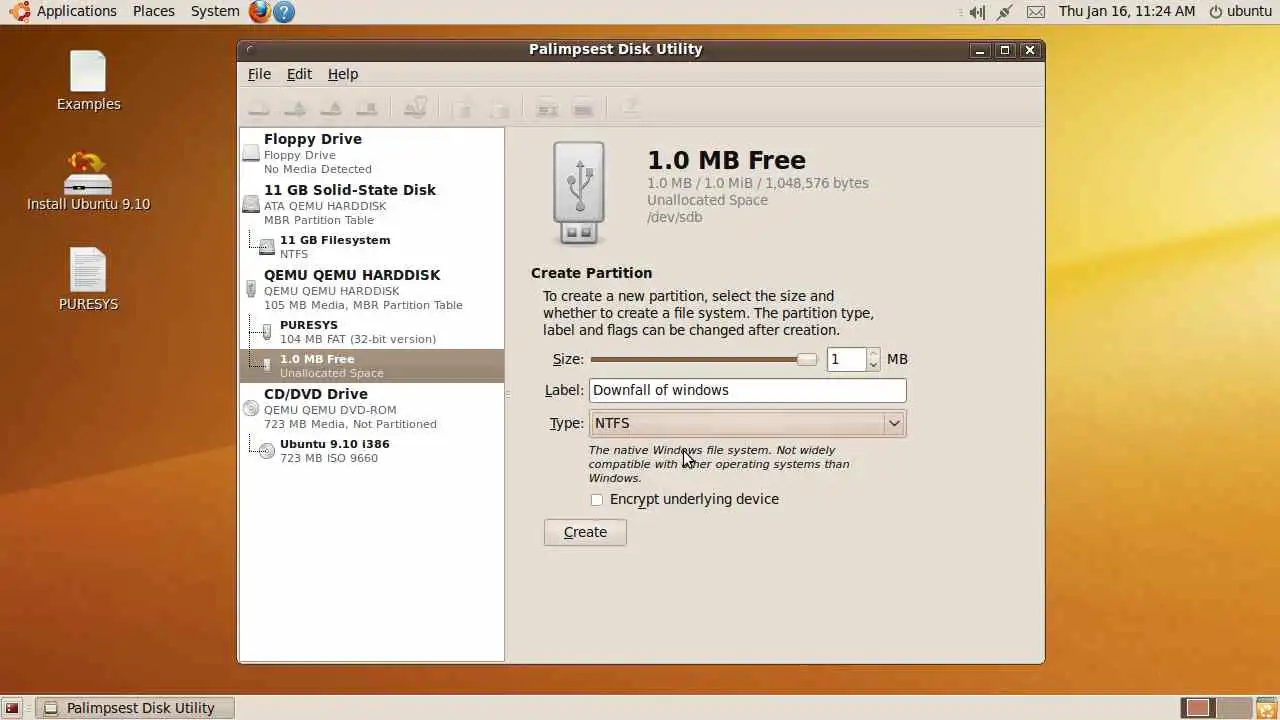Click the size value spin field

pos(847,359)
